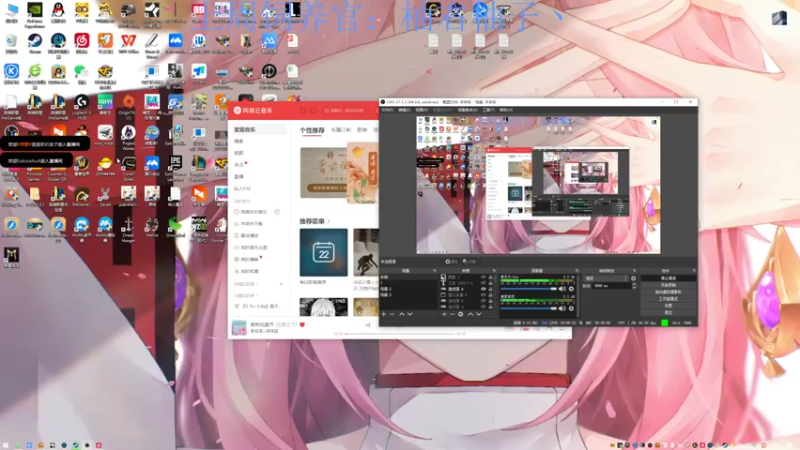Open OBS scene transition properties gear

pos(633,279)
